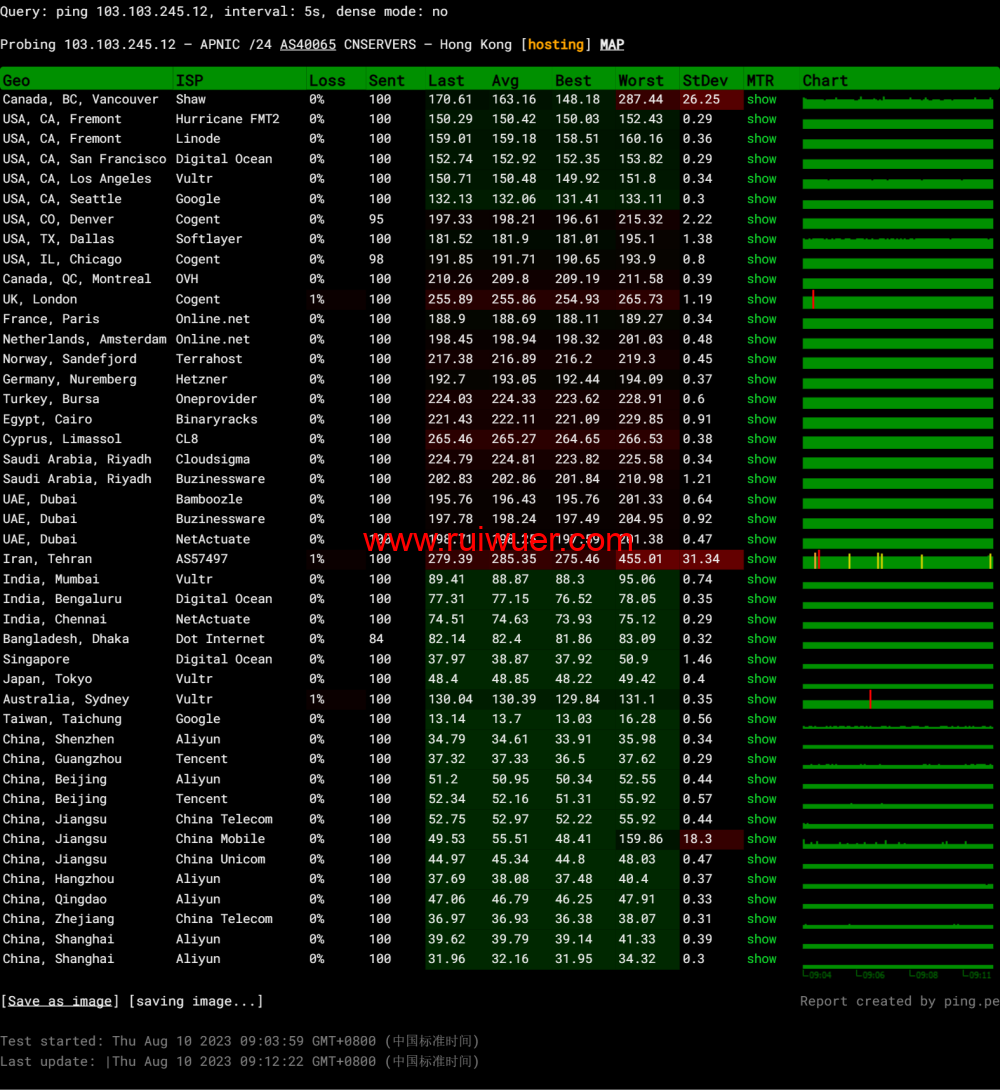This screenshot has width=1000, height=1090.
Task: Show MTR for UK, London Cogent row
Action: tap(761, 299)
